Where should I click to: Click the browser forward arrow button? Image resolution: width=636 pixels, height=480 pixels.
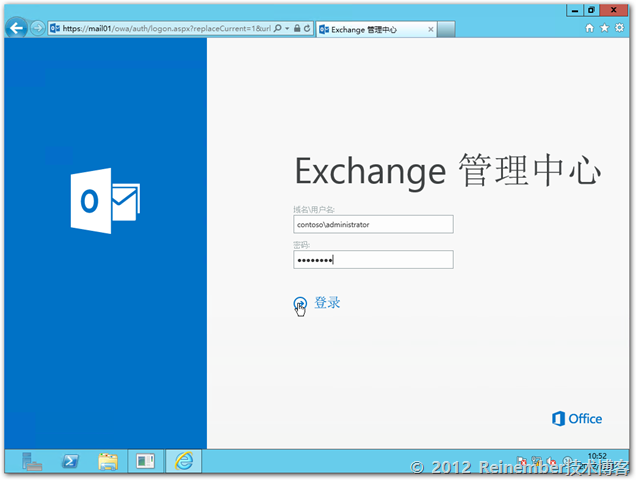(38, 28)
